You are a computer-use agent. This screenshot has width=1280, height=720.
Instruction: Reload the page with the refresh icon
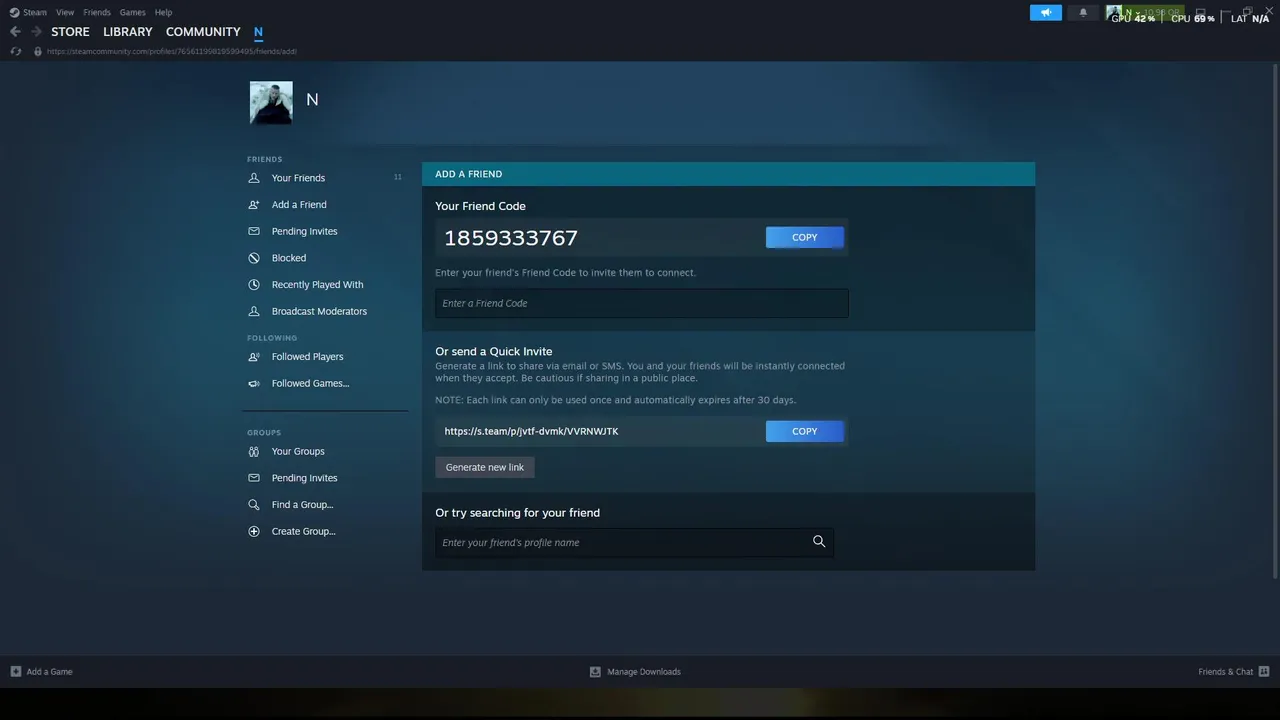15,51
